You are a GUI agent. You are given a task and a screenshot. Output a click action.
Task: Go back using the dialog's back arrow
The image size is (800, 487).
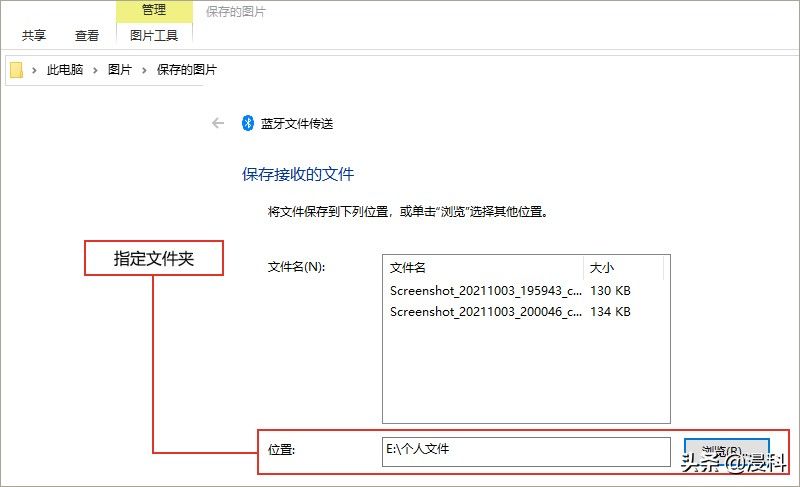coord(218,124)
